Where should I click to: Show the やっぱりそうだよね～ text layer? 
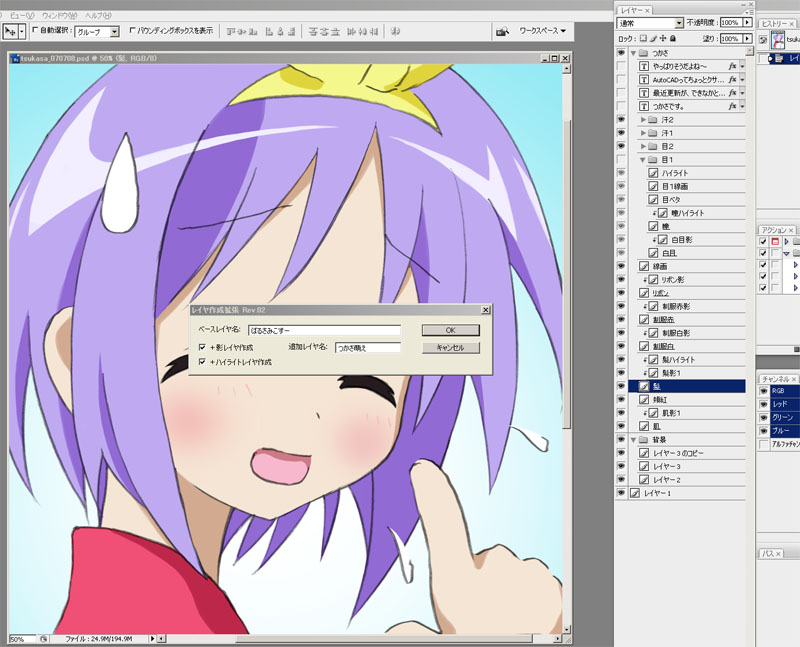[x=621, y=66]
